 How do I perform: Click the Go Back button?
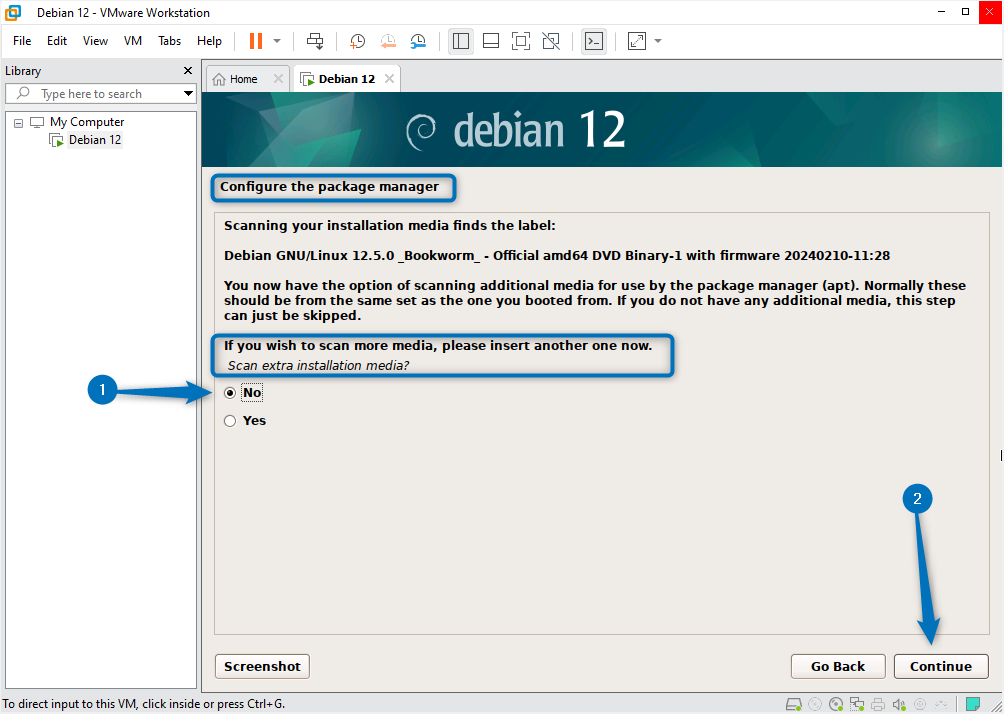tap(838, 666)
